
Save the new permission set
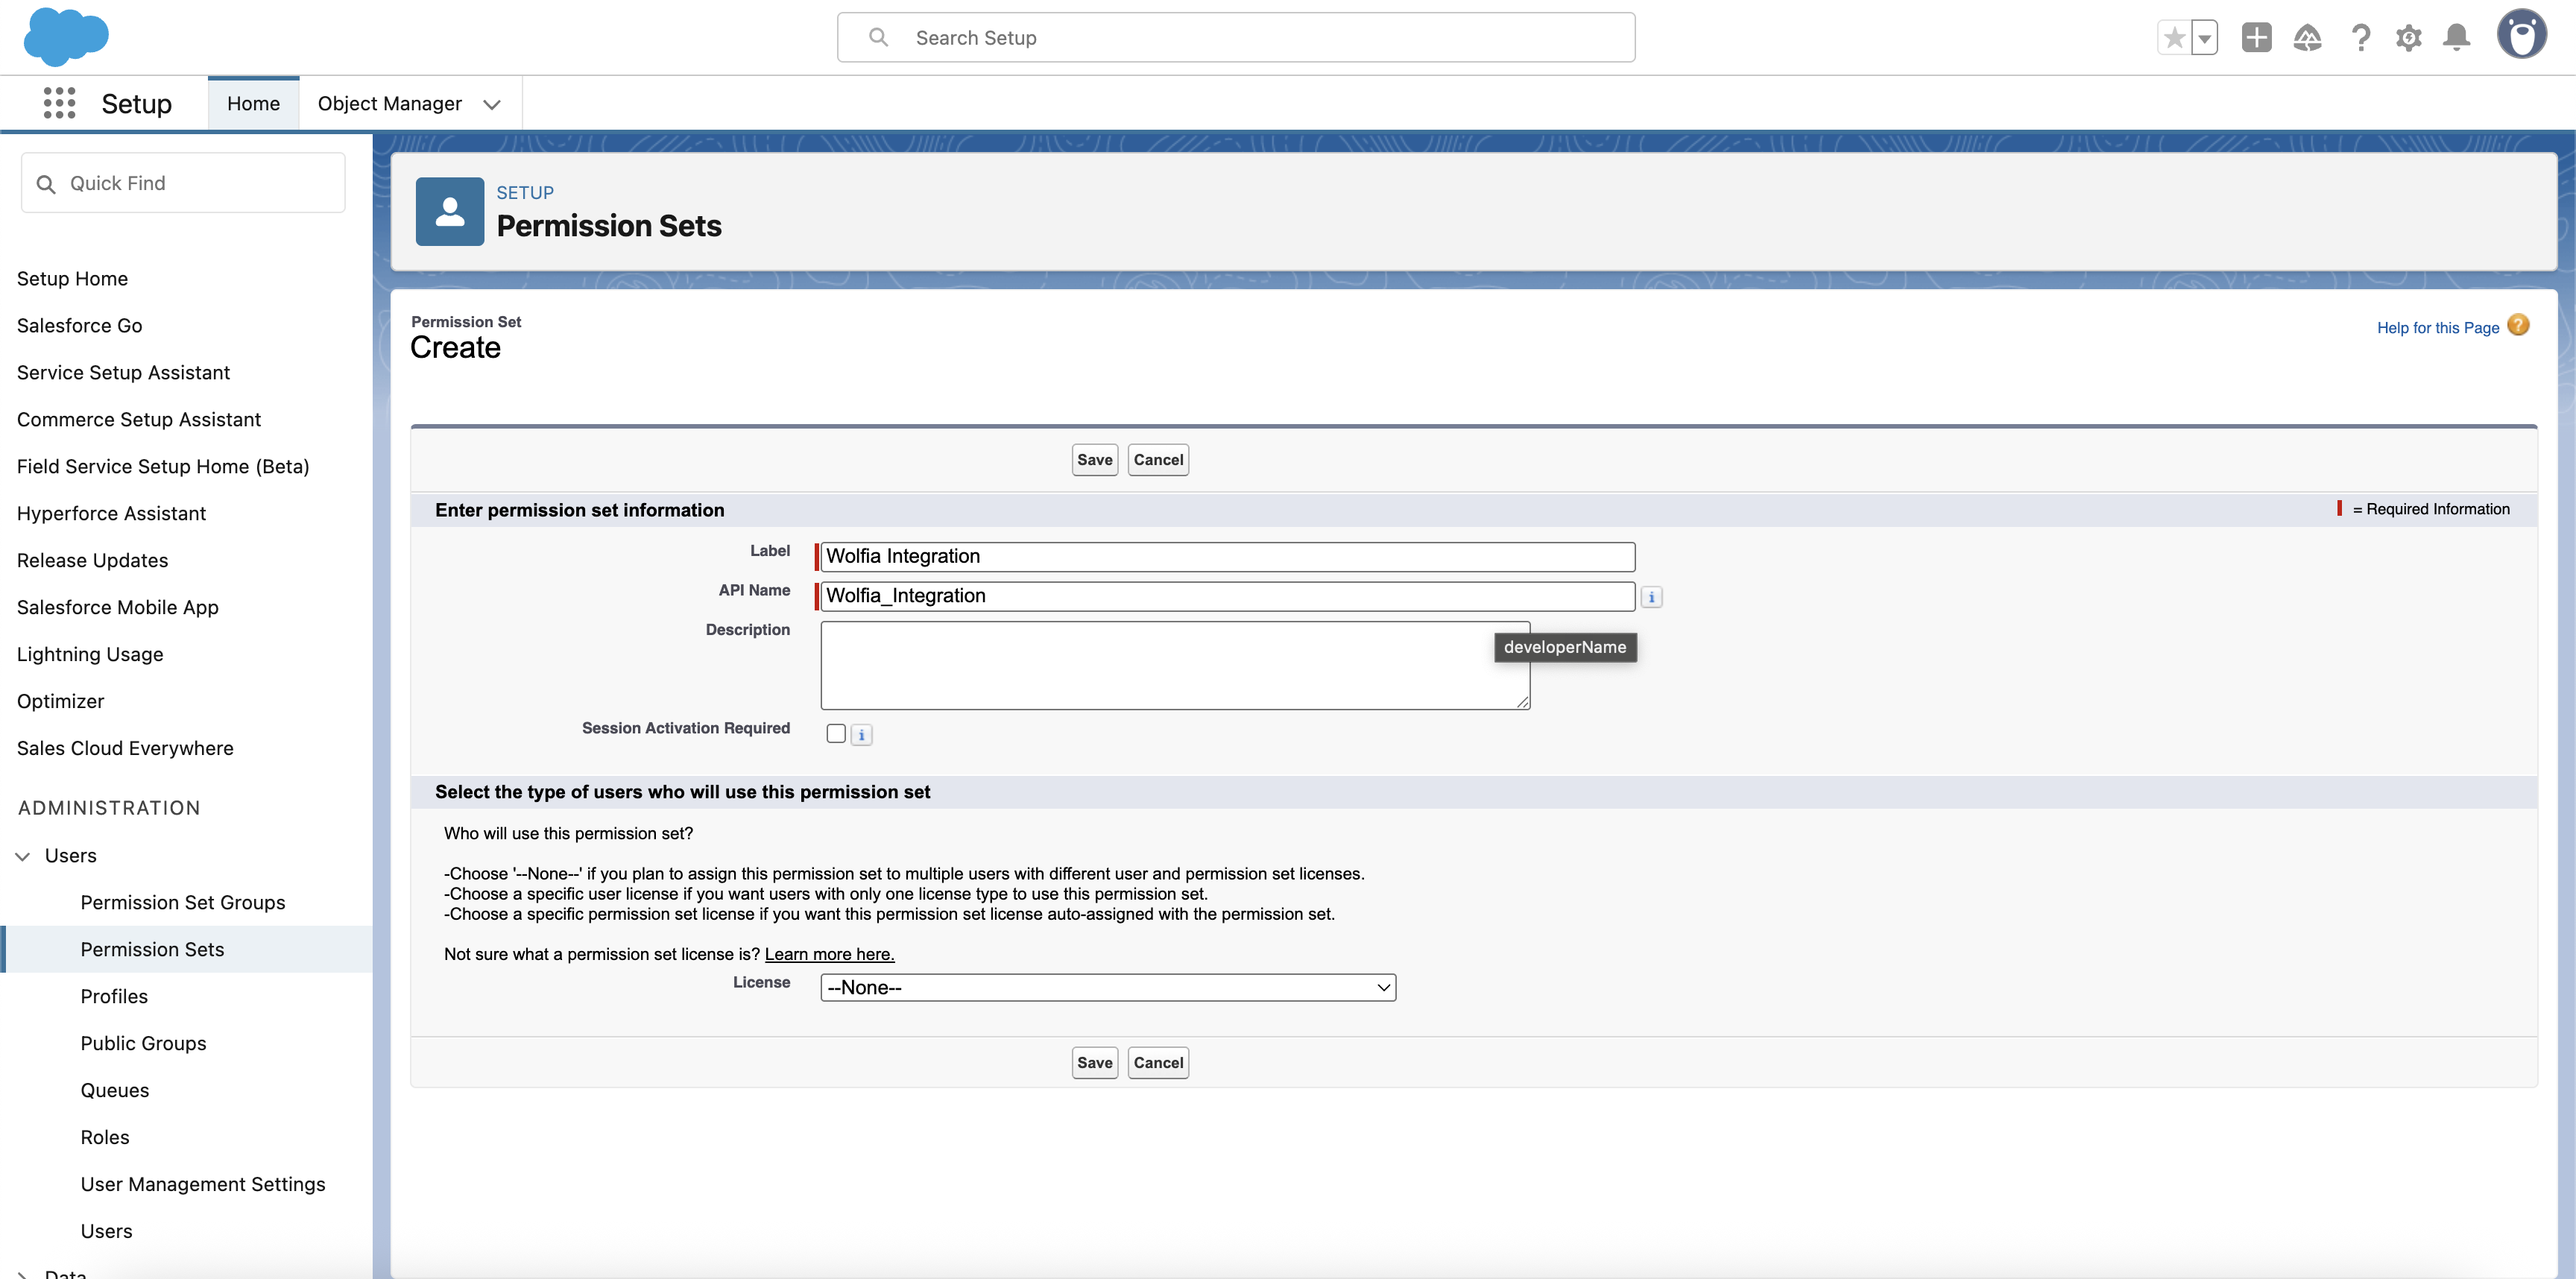pyautogui.click(x=1094, y=459)
